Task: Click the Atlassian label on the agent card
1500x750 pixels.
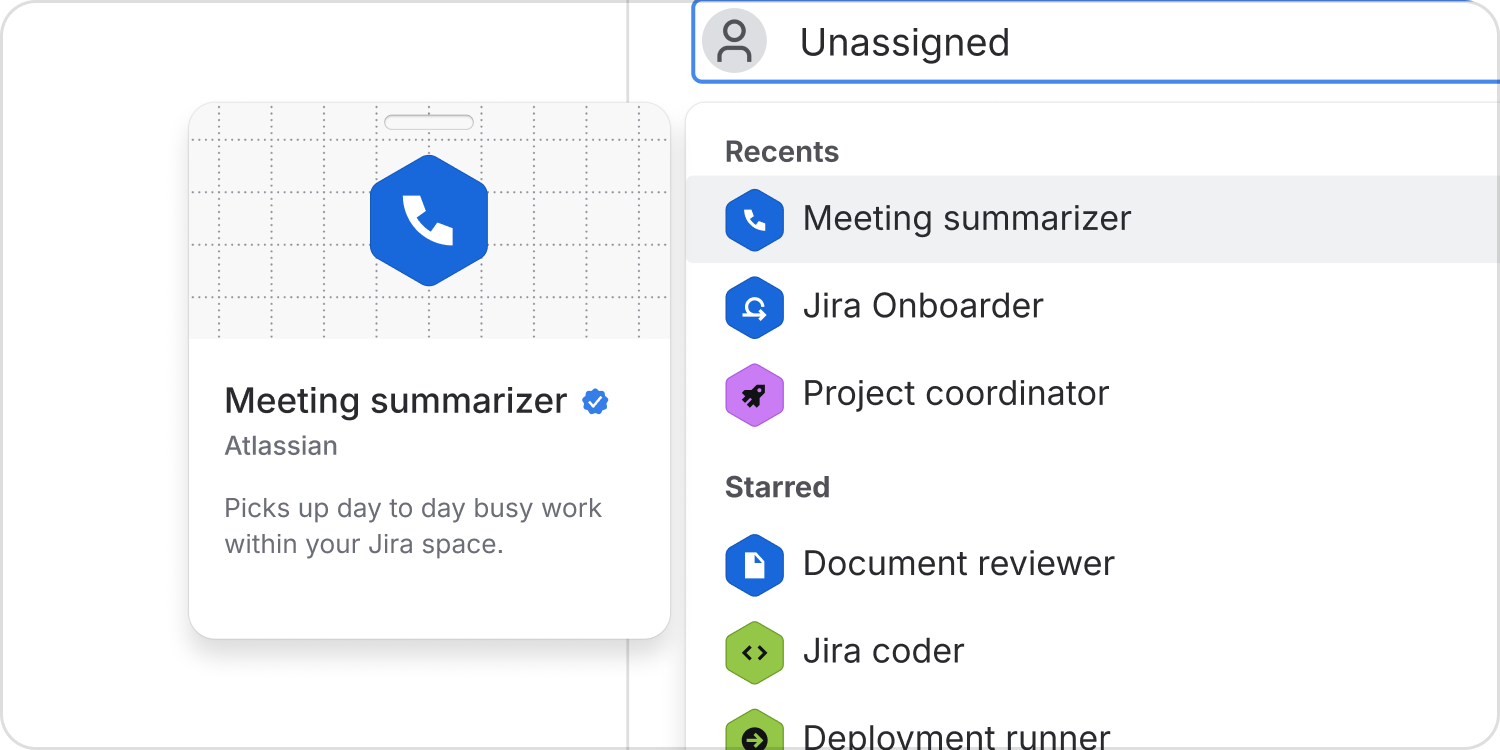Action: point(281,446)
